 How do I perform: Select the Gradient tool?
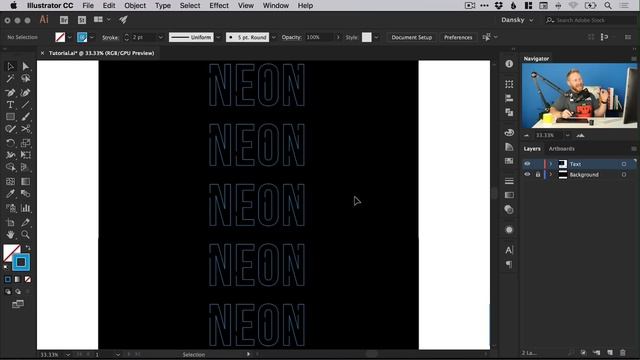25,182
